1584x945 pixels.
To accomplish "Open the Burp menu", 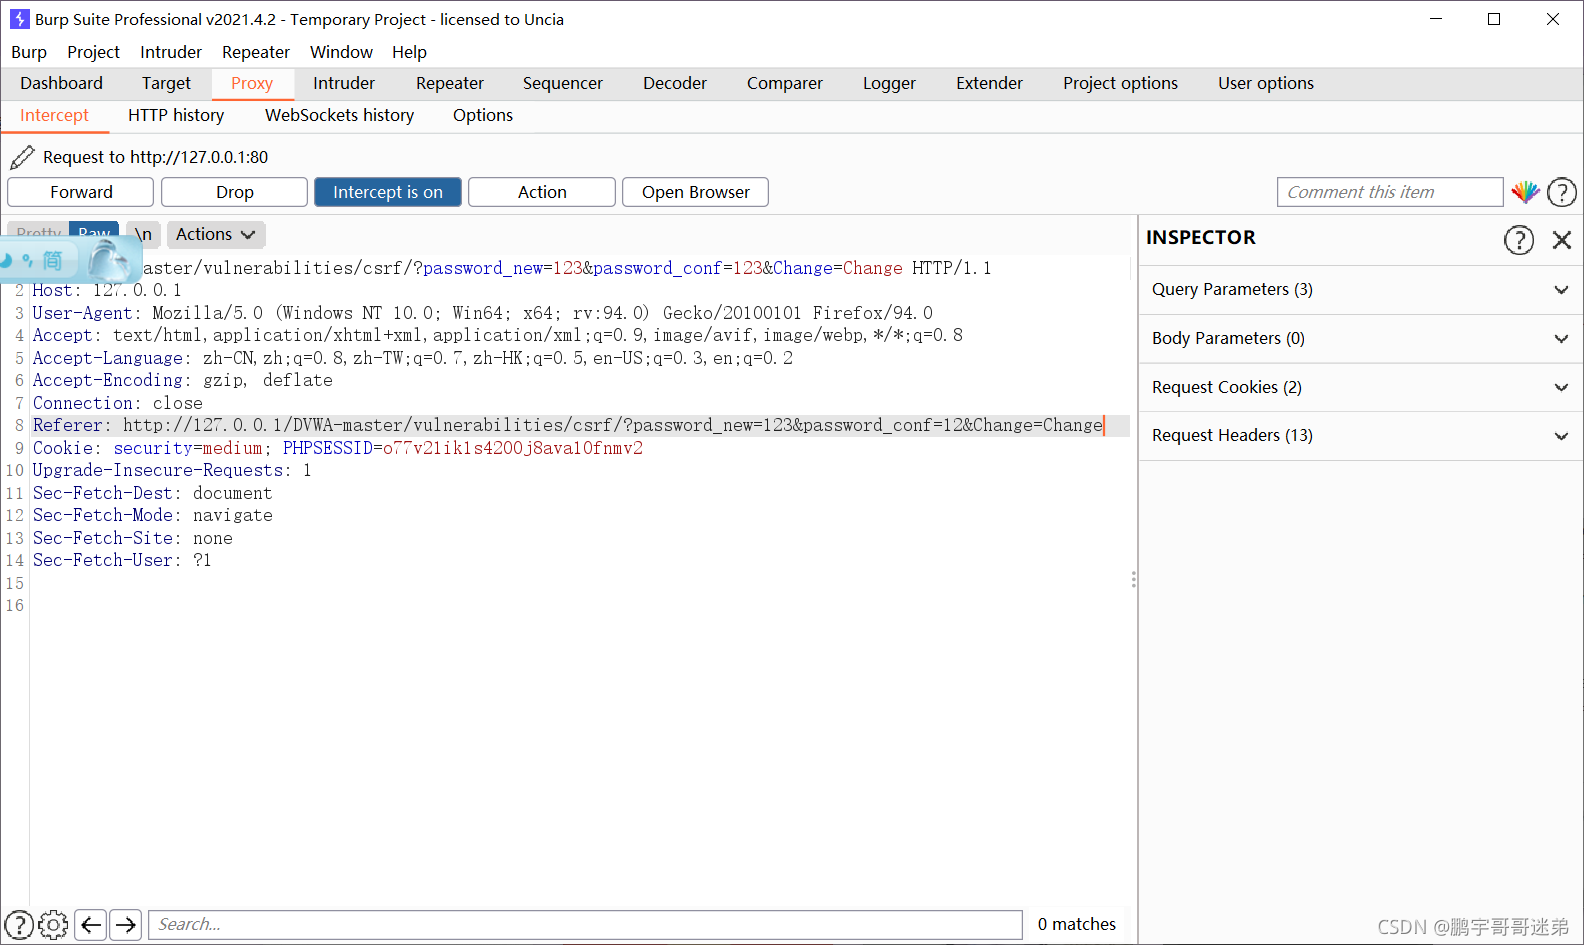I will pos(29,52).
